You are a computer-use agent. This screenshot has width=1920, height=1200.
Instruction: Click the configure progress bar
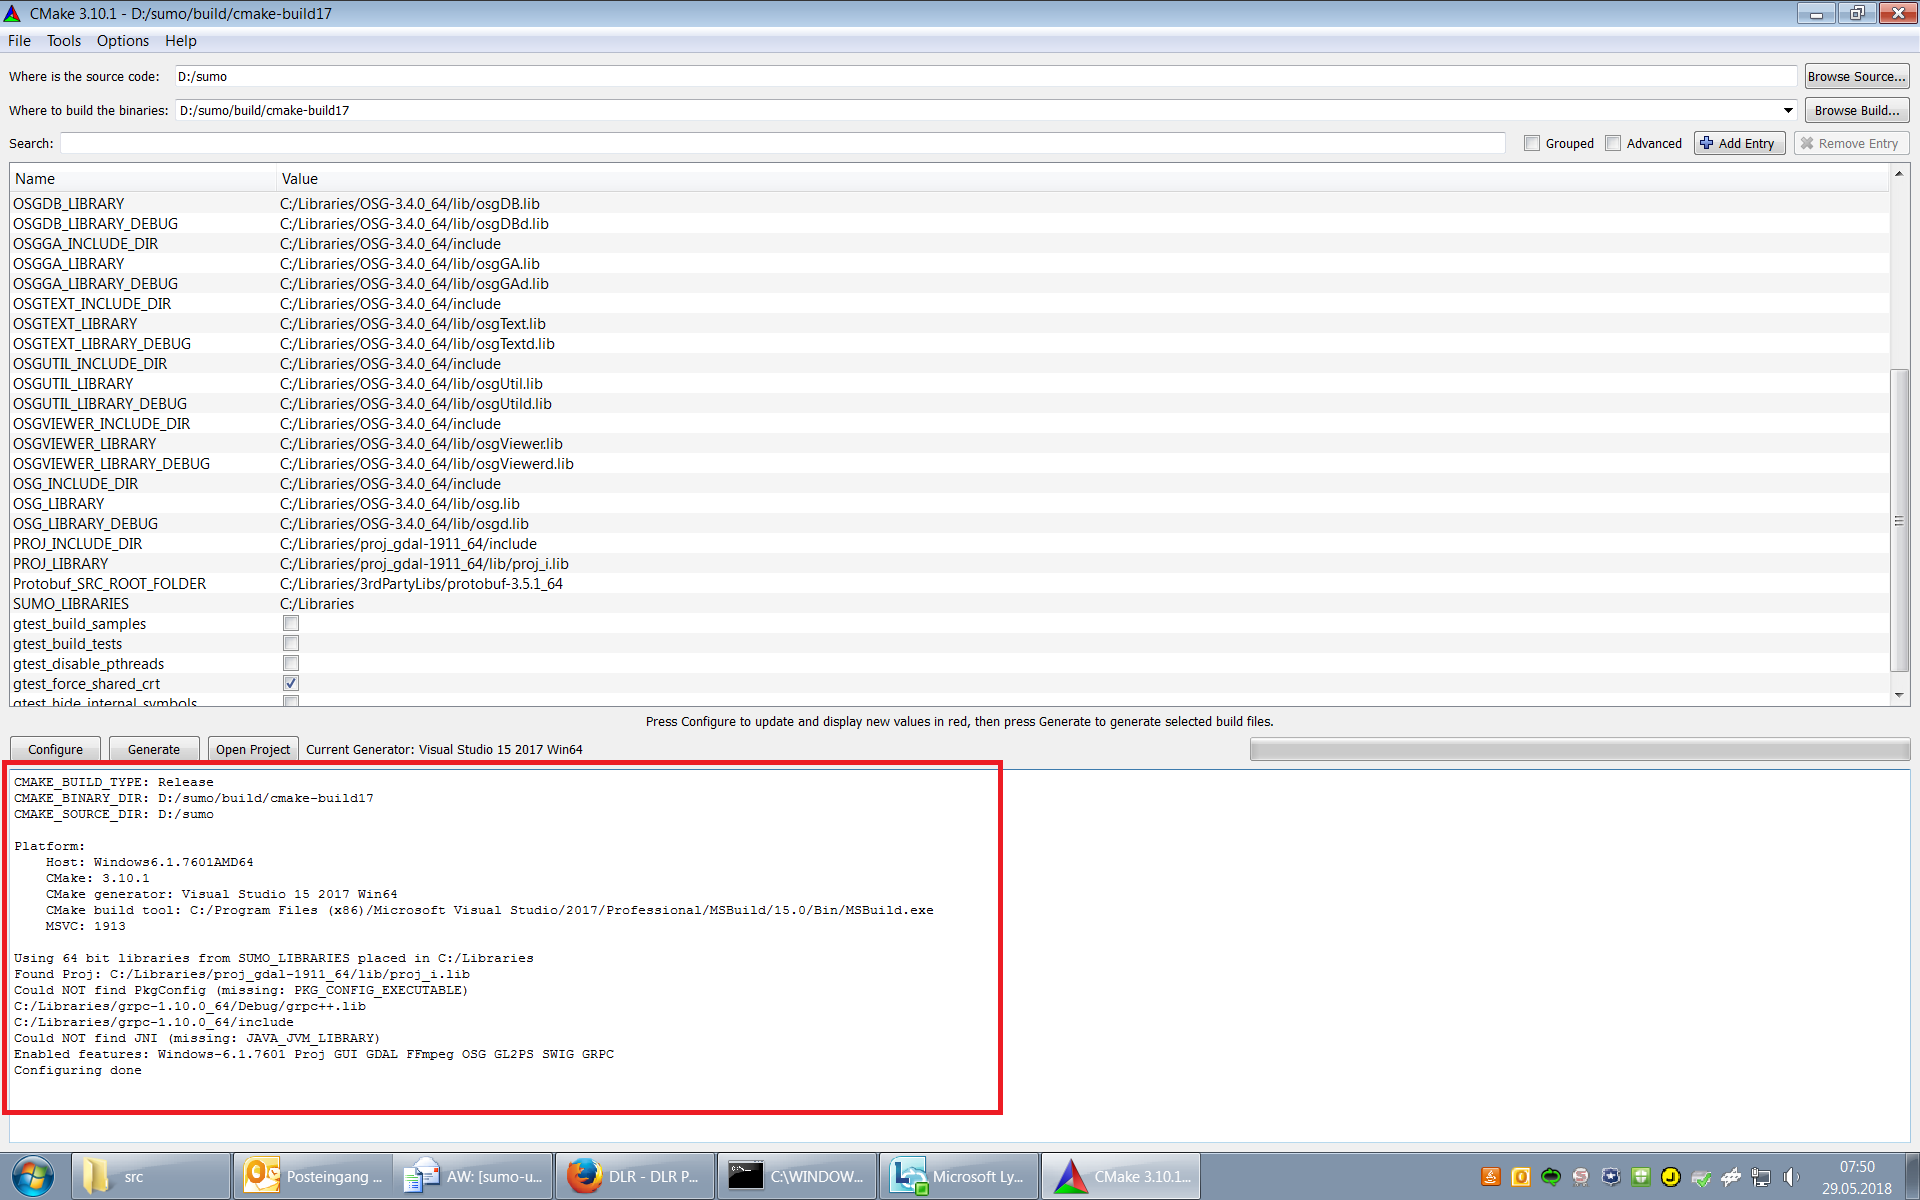point(1579,749)
